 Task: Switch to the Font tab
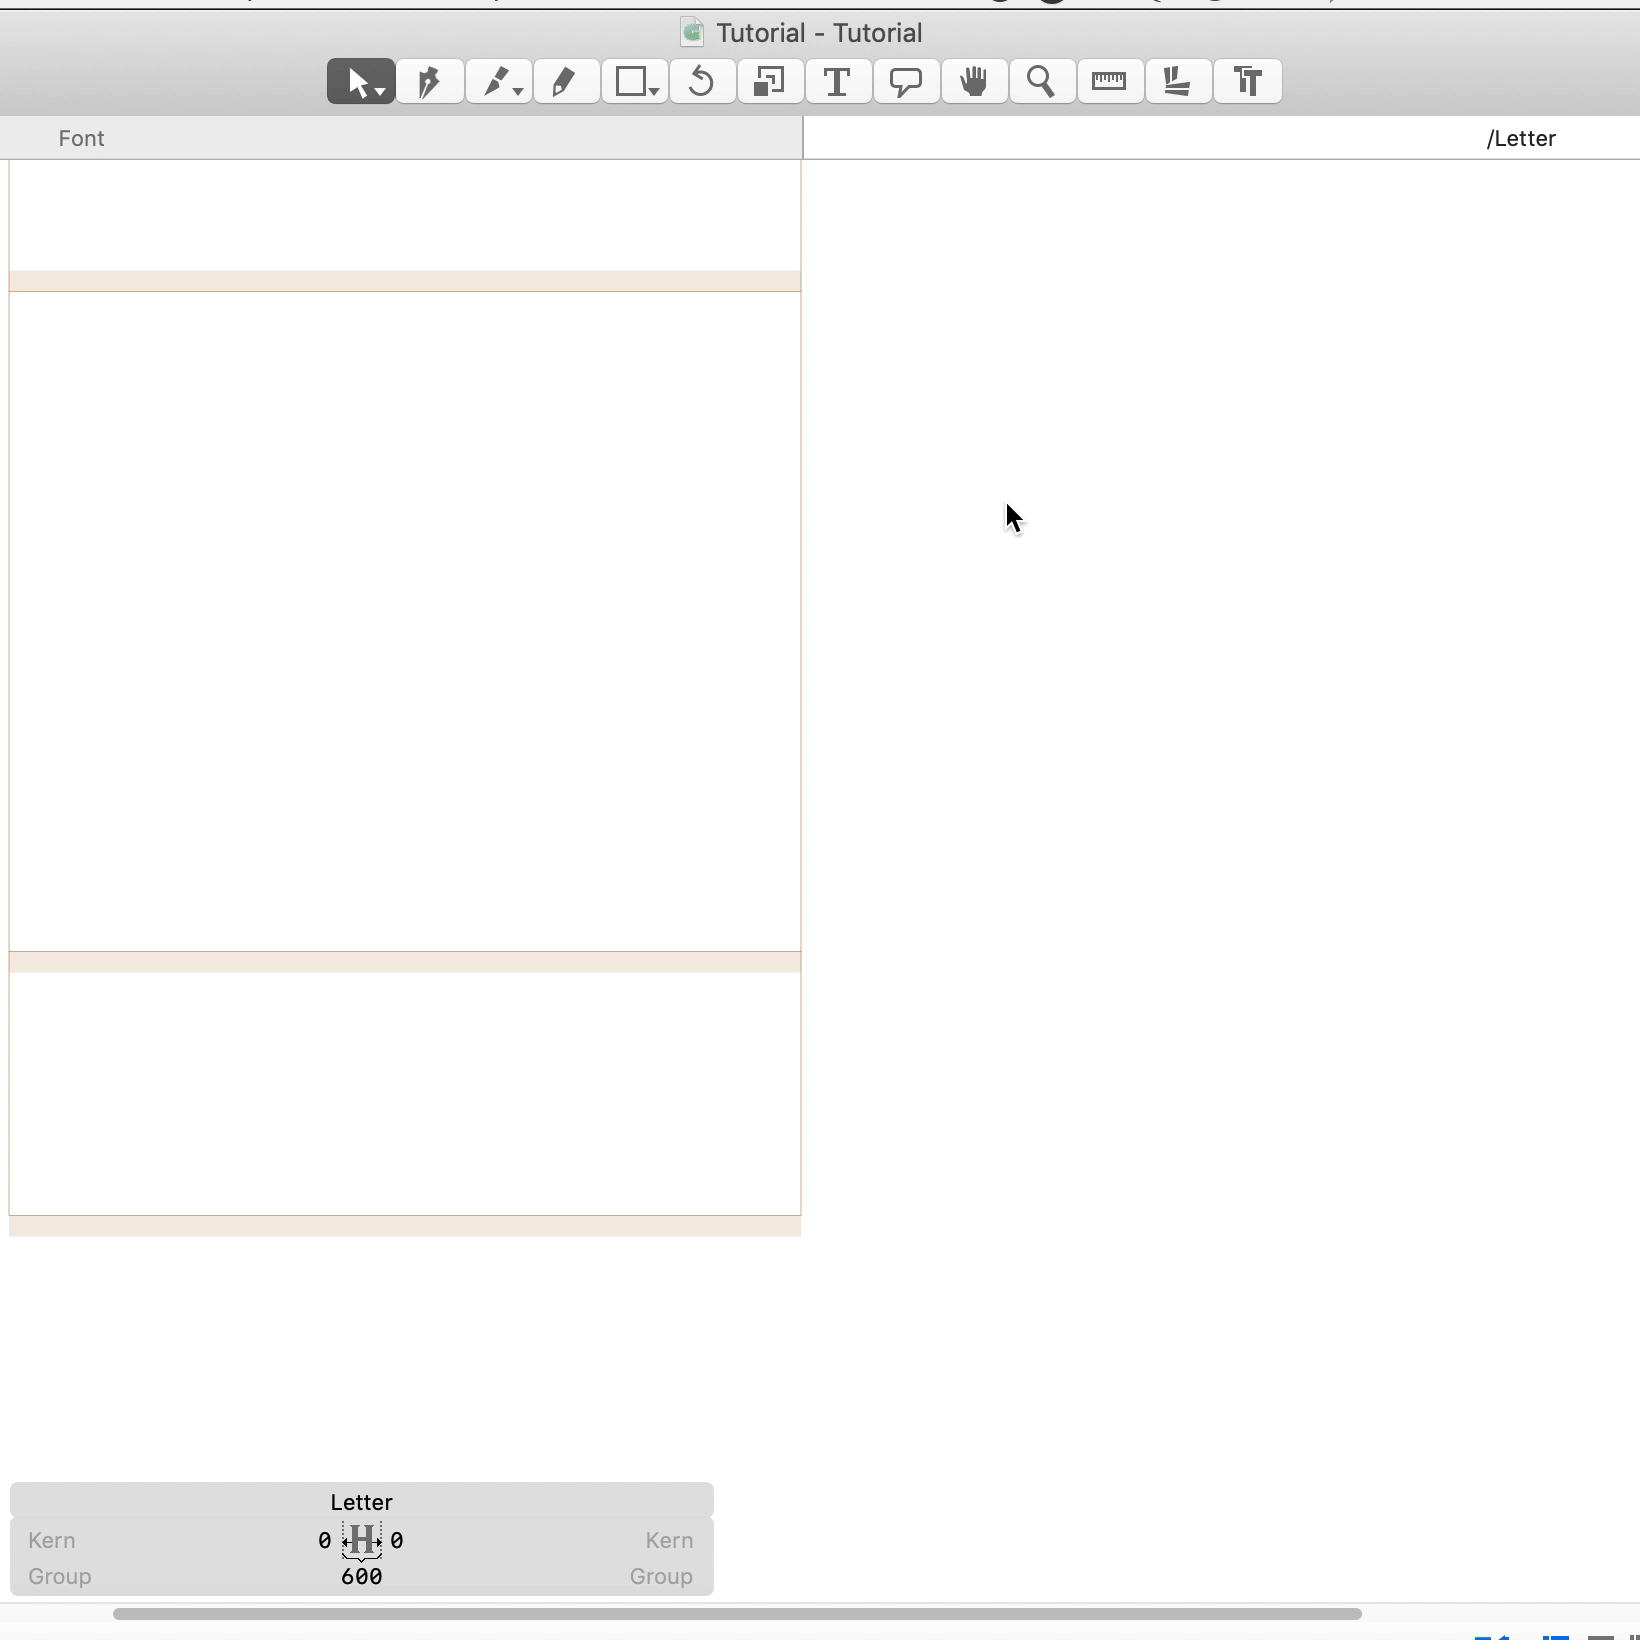coord(81,138)
